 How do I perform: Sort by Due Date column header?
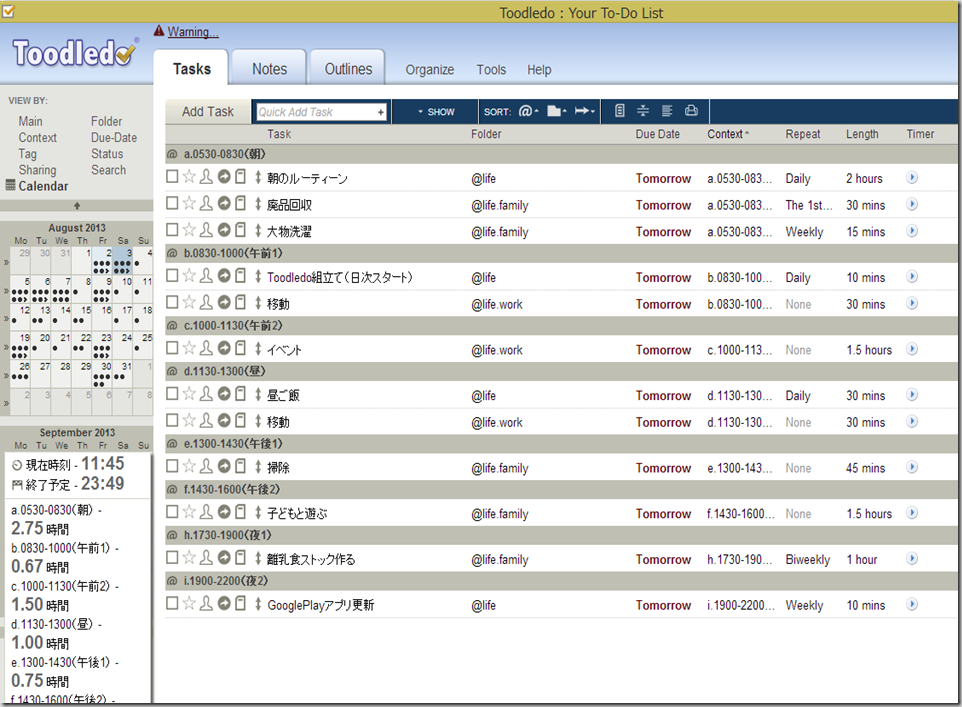(x=657, y=133)
